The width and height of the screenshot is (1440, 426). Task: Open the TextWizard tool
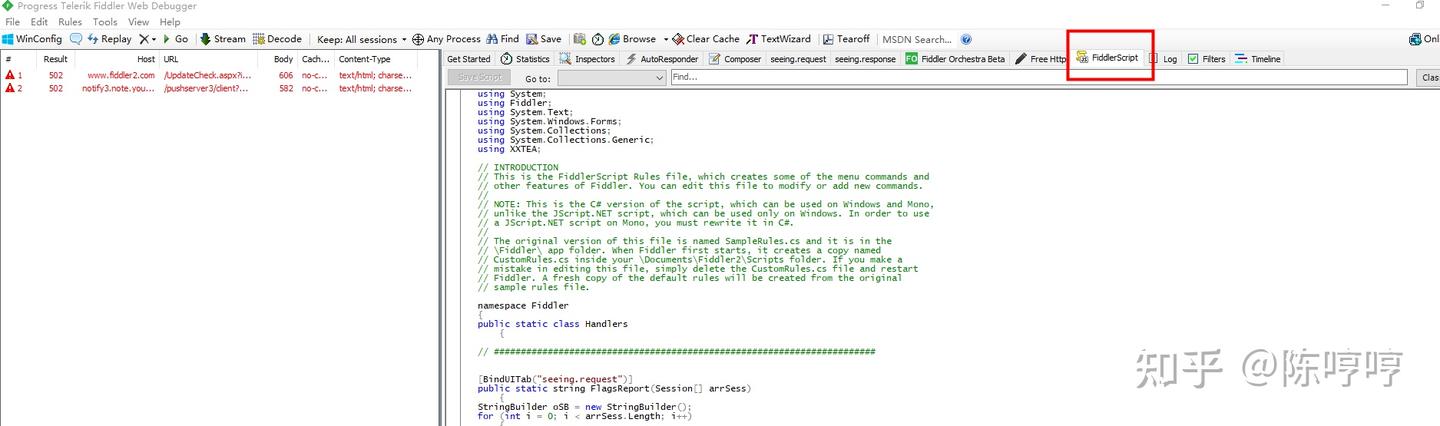click(x=779, y=39)
